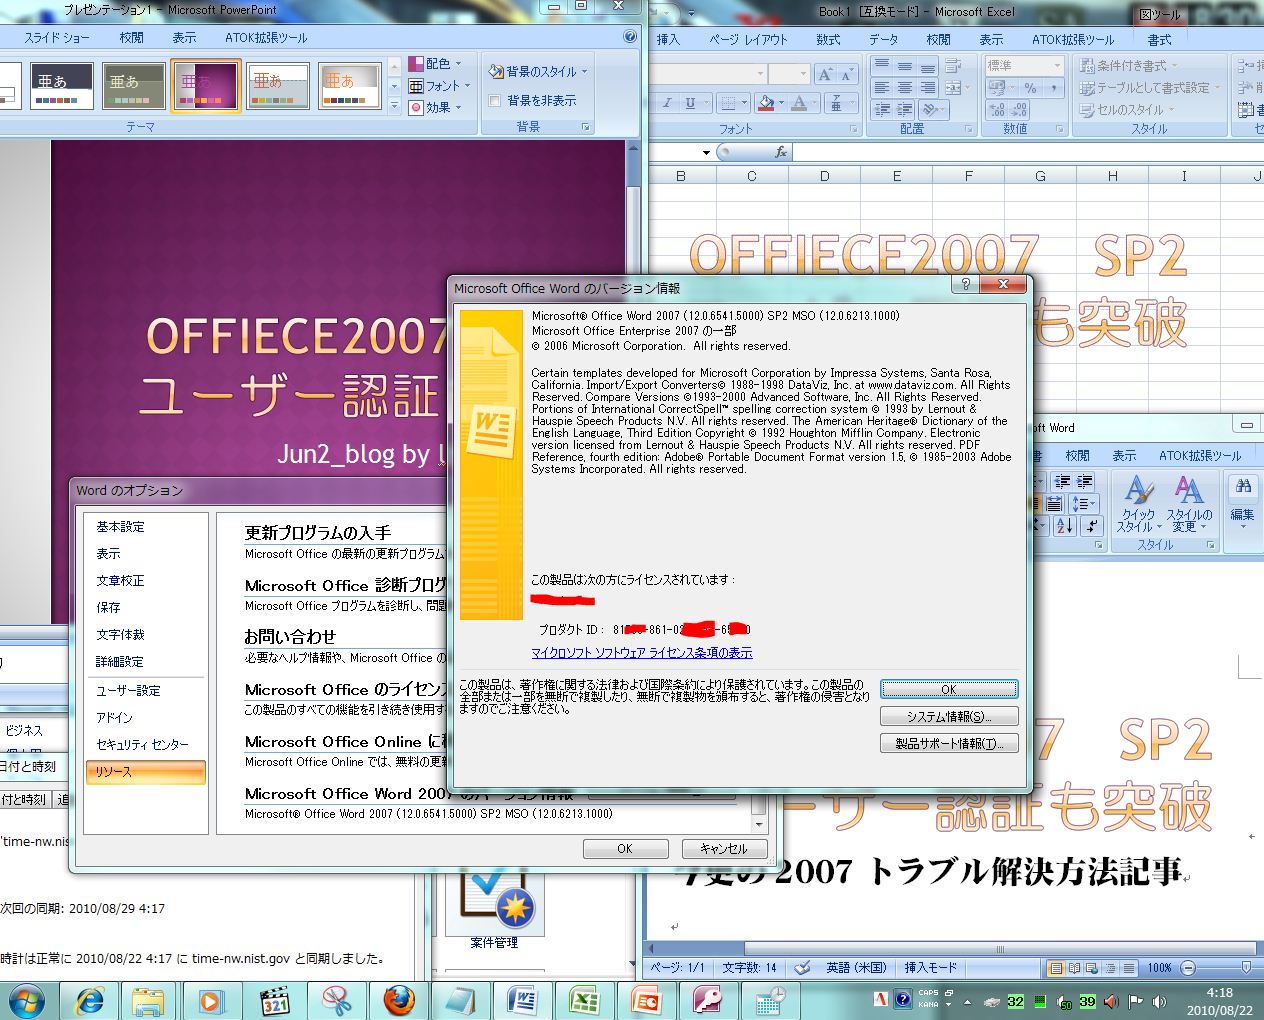Image resolution: width=1264 pixels, height=1020 pixels.
Task: Click the Excel fill color bucket icon
Action: click(765, 103)
